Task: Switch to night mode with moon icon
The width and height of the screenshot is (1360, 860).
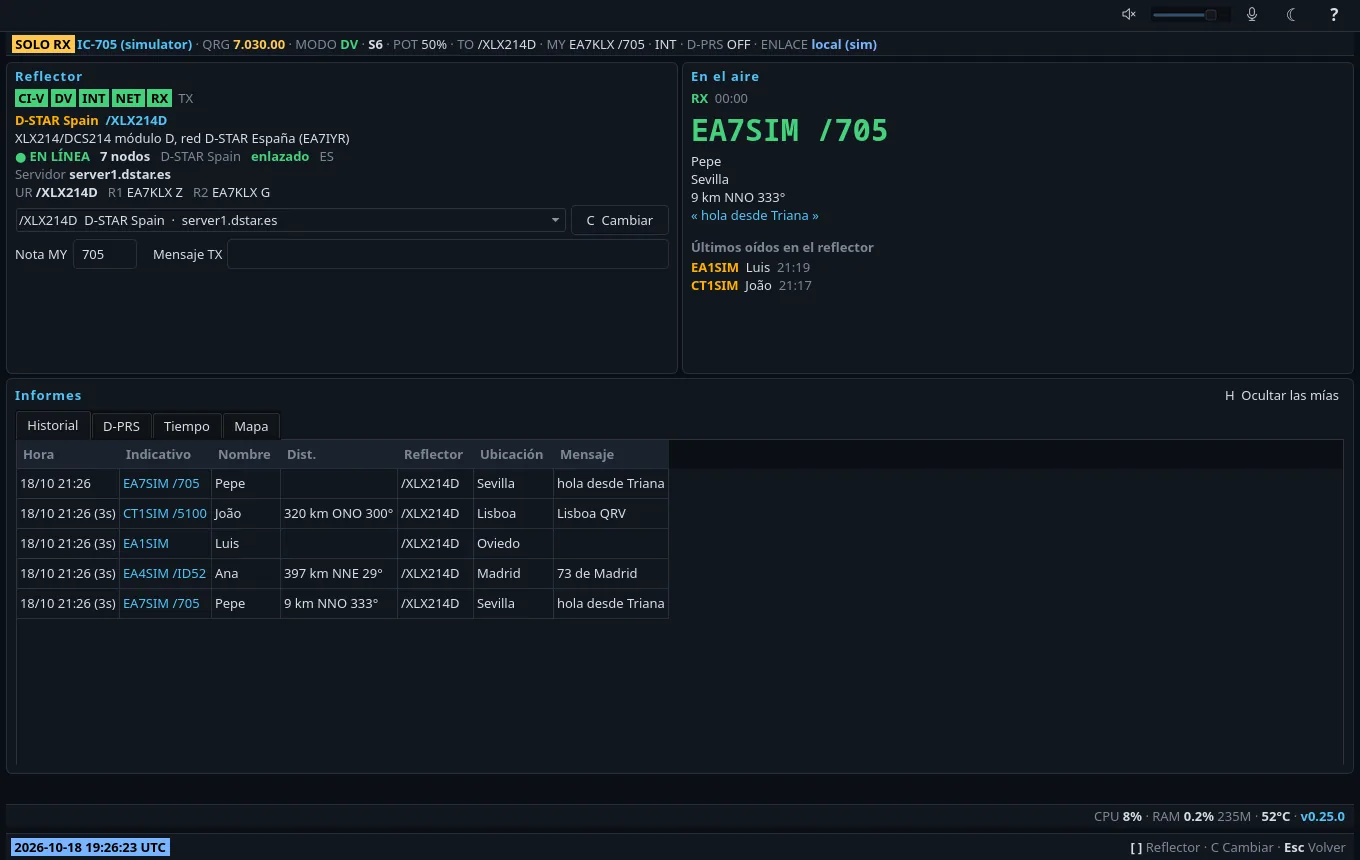Action: click(x=1292, y=14)
